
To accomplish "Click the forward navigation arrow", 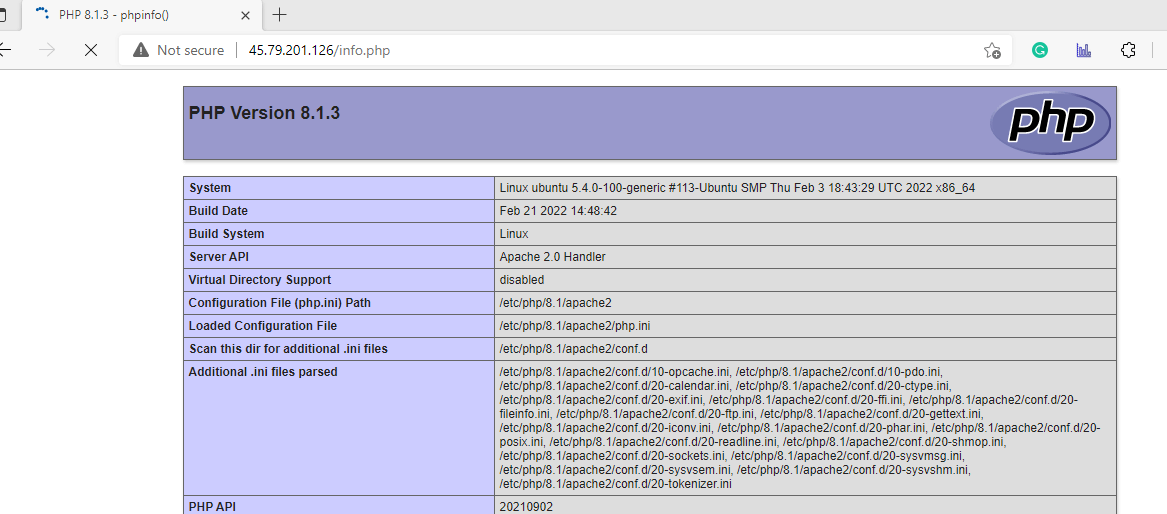I will (47, 51).
